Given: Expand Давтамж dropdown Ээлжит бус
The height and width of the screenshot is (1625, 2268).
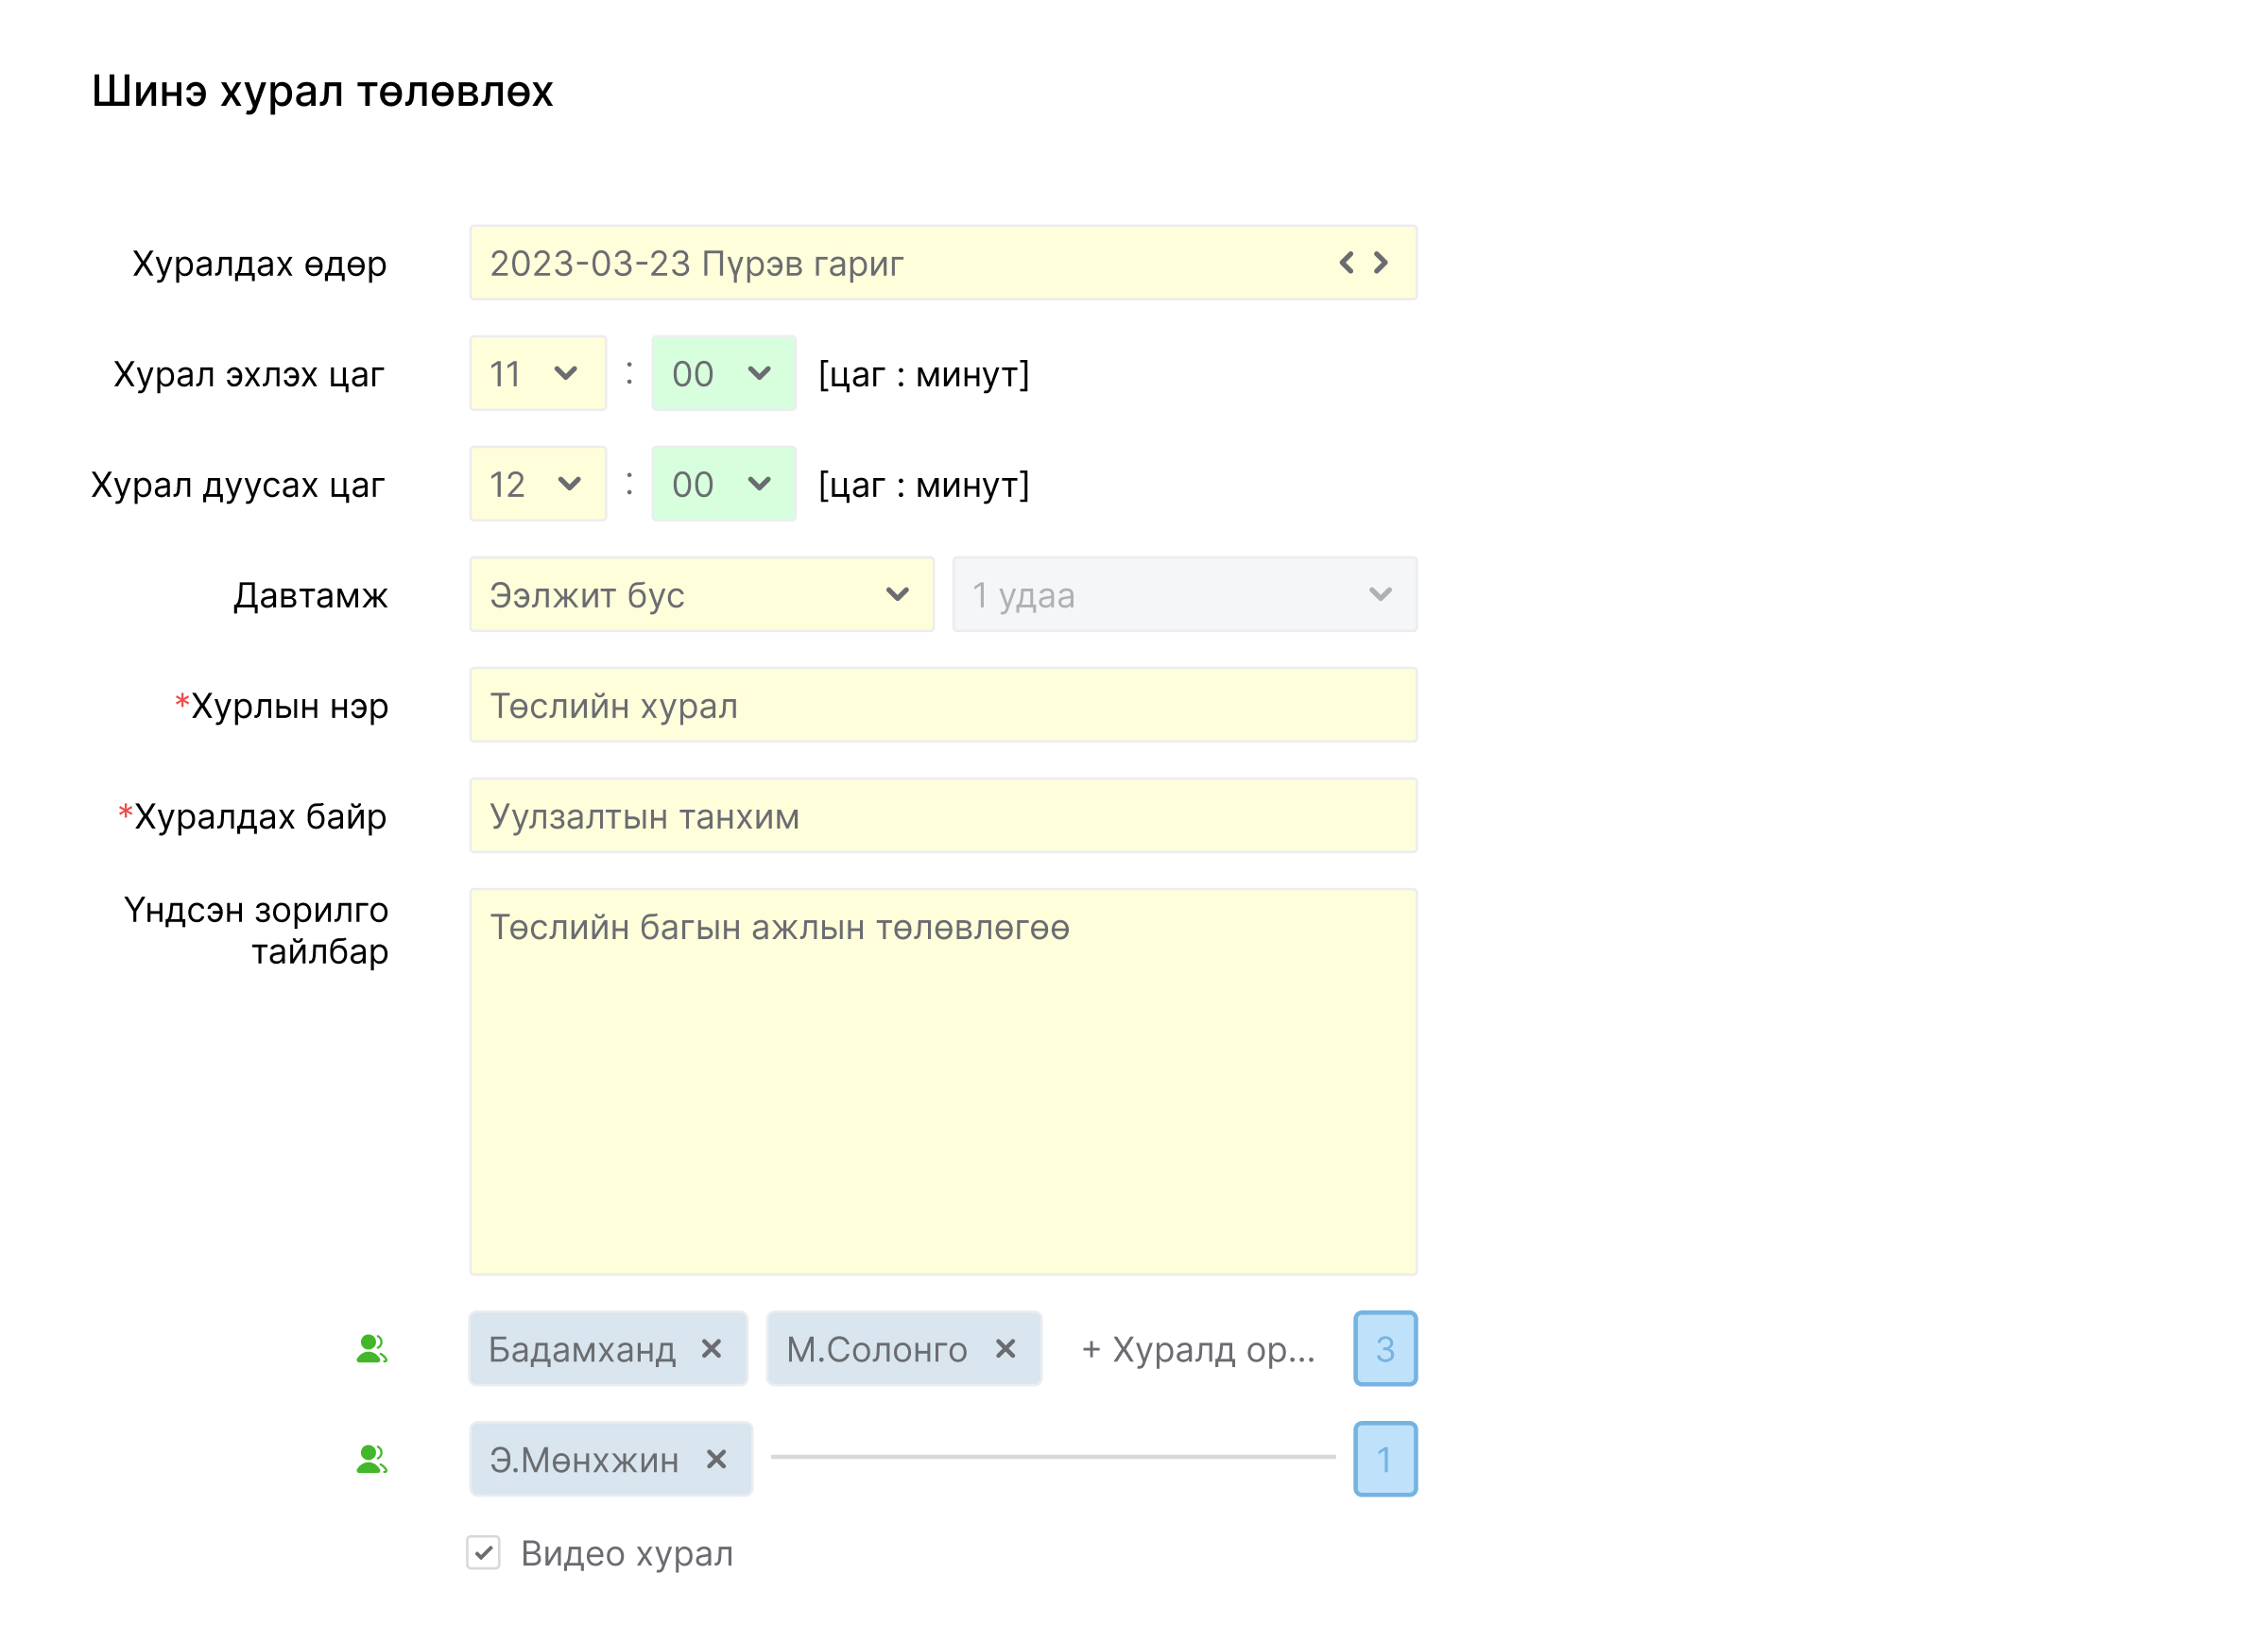Looking at the screenshot, I should (x=700, y=595).
